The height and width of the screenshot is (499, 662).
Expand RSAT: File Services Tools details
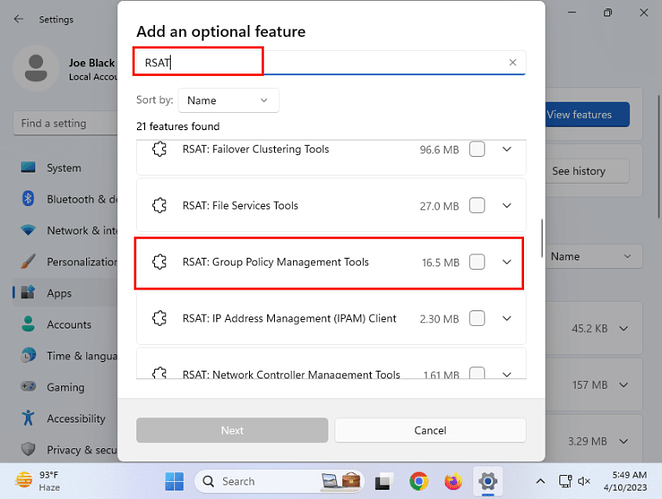[507, 206]
